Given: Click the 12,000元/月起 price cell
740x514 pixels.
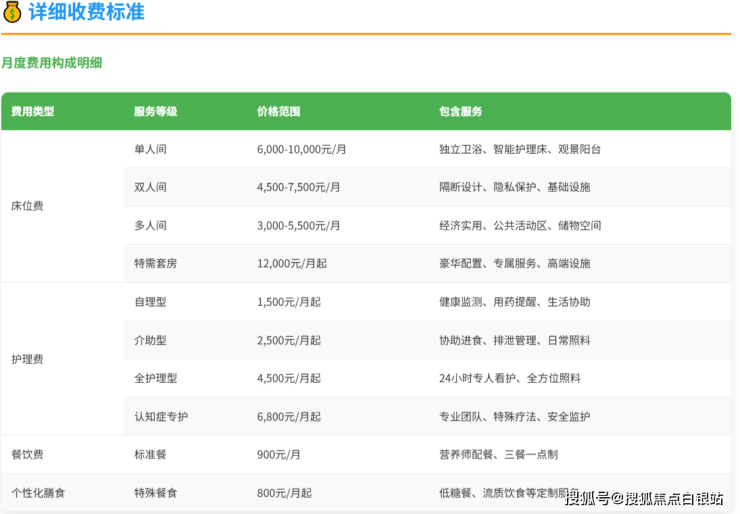Looking at the screenshot, I should click(293, 264).
